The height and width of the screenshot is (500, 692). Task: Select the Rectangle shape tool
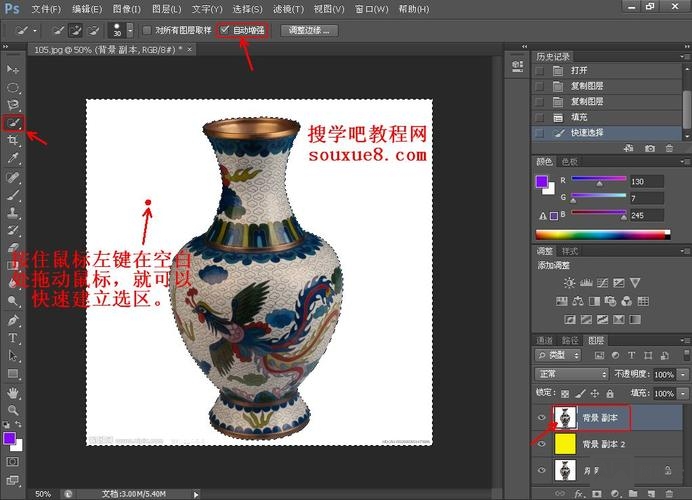(13, 374)
